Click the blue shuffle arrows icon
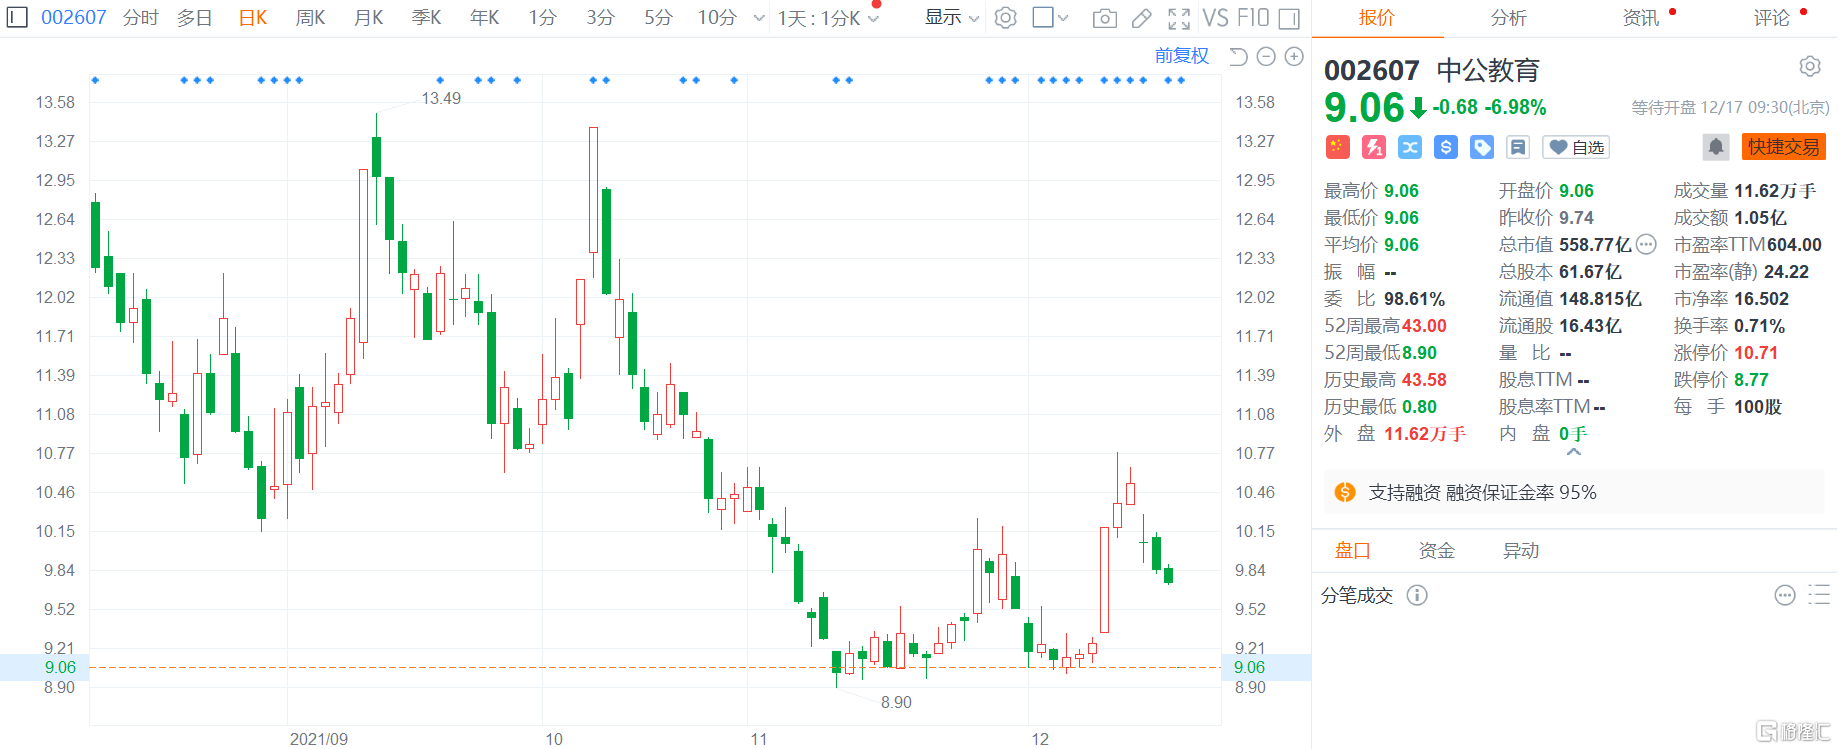 1410,148
